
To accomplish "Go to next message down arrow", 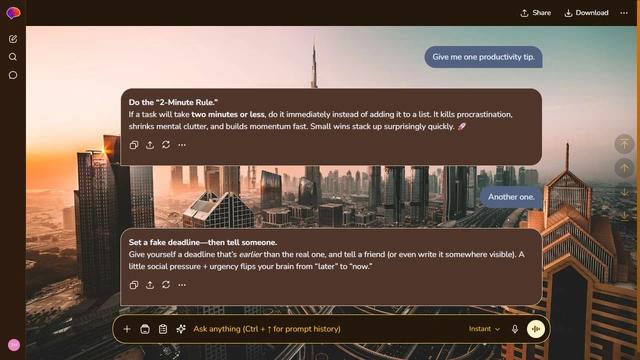I will coord(624,192).
